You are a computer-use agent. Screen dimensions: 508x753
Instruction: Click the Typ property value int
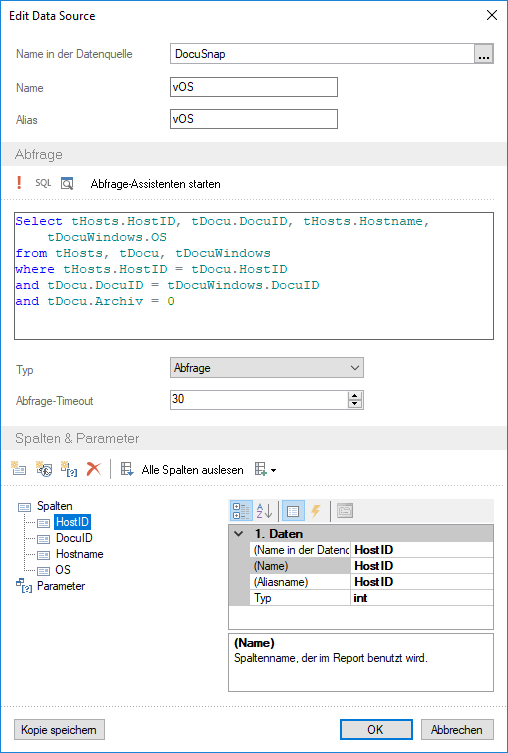422,598
